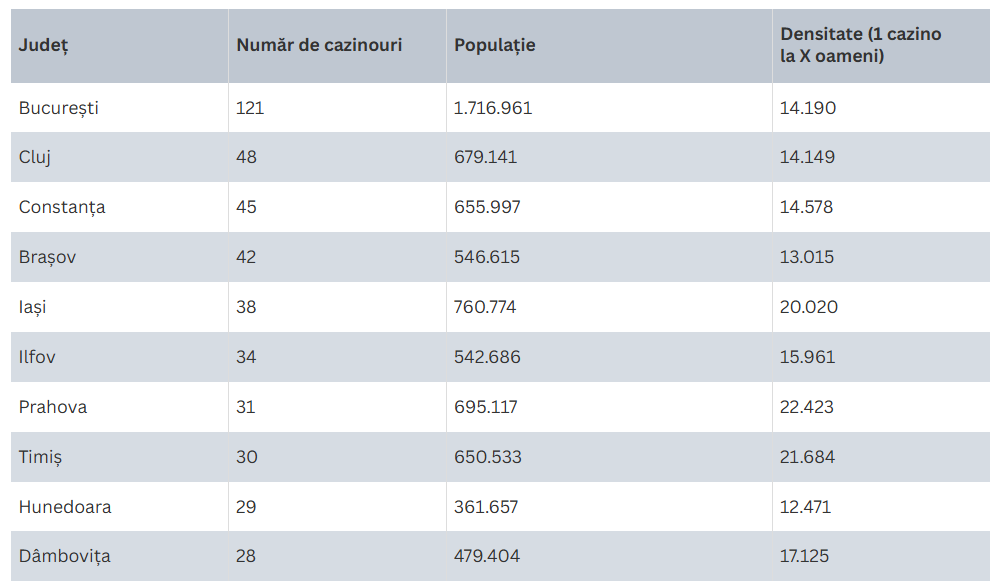
Task: Click casino count 121 for București
Action: tap(250, 108)
